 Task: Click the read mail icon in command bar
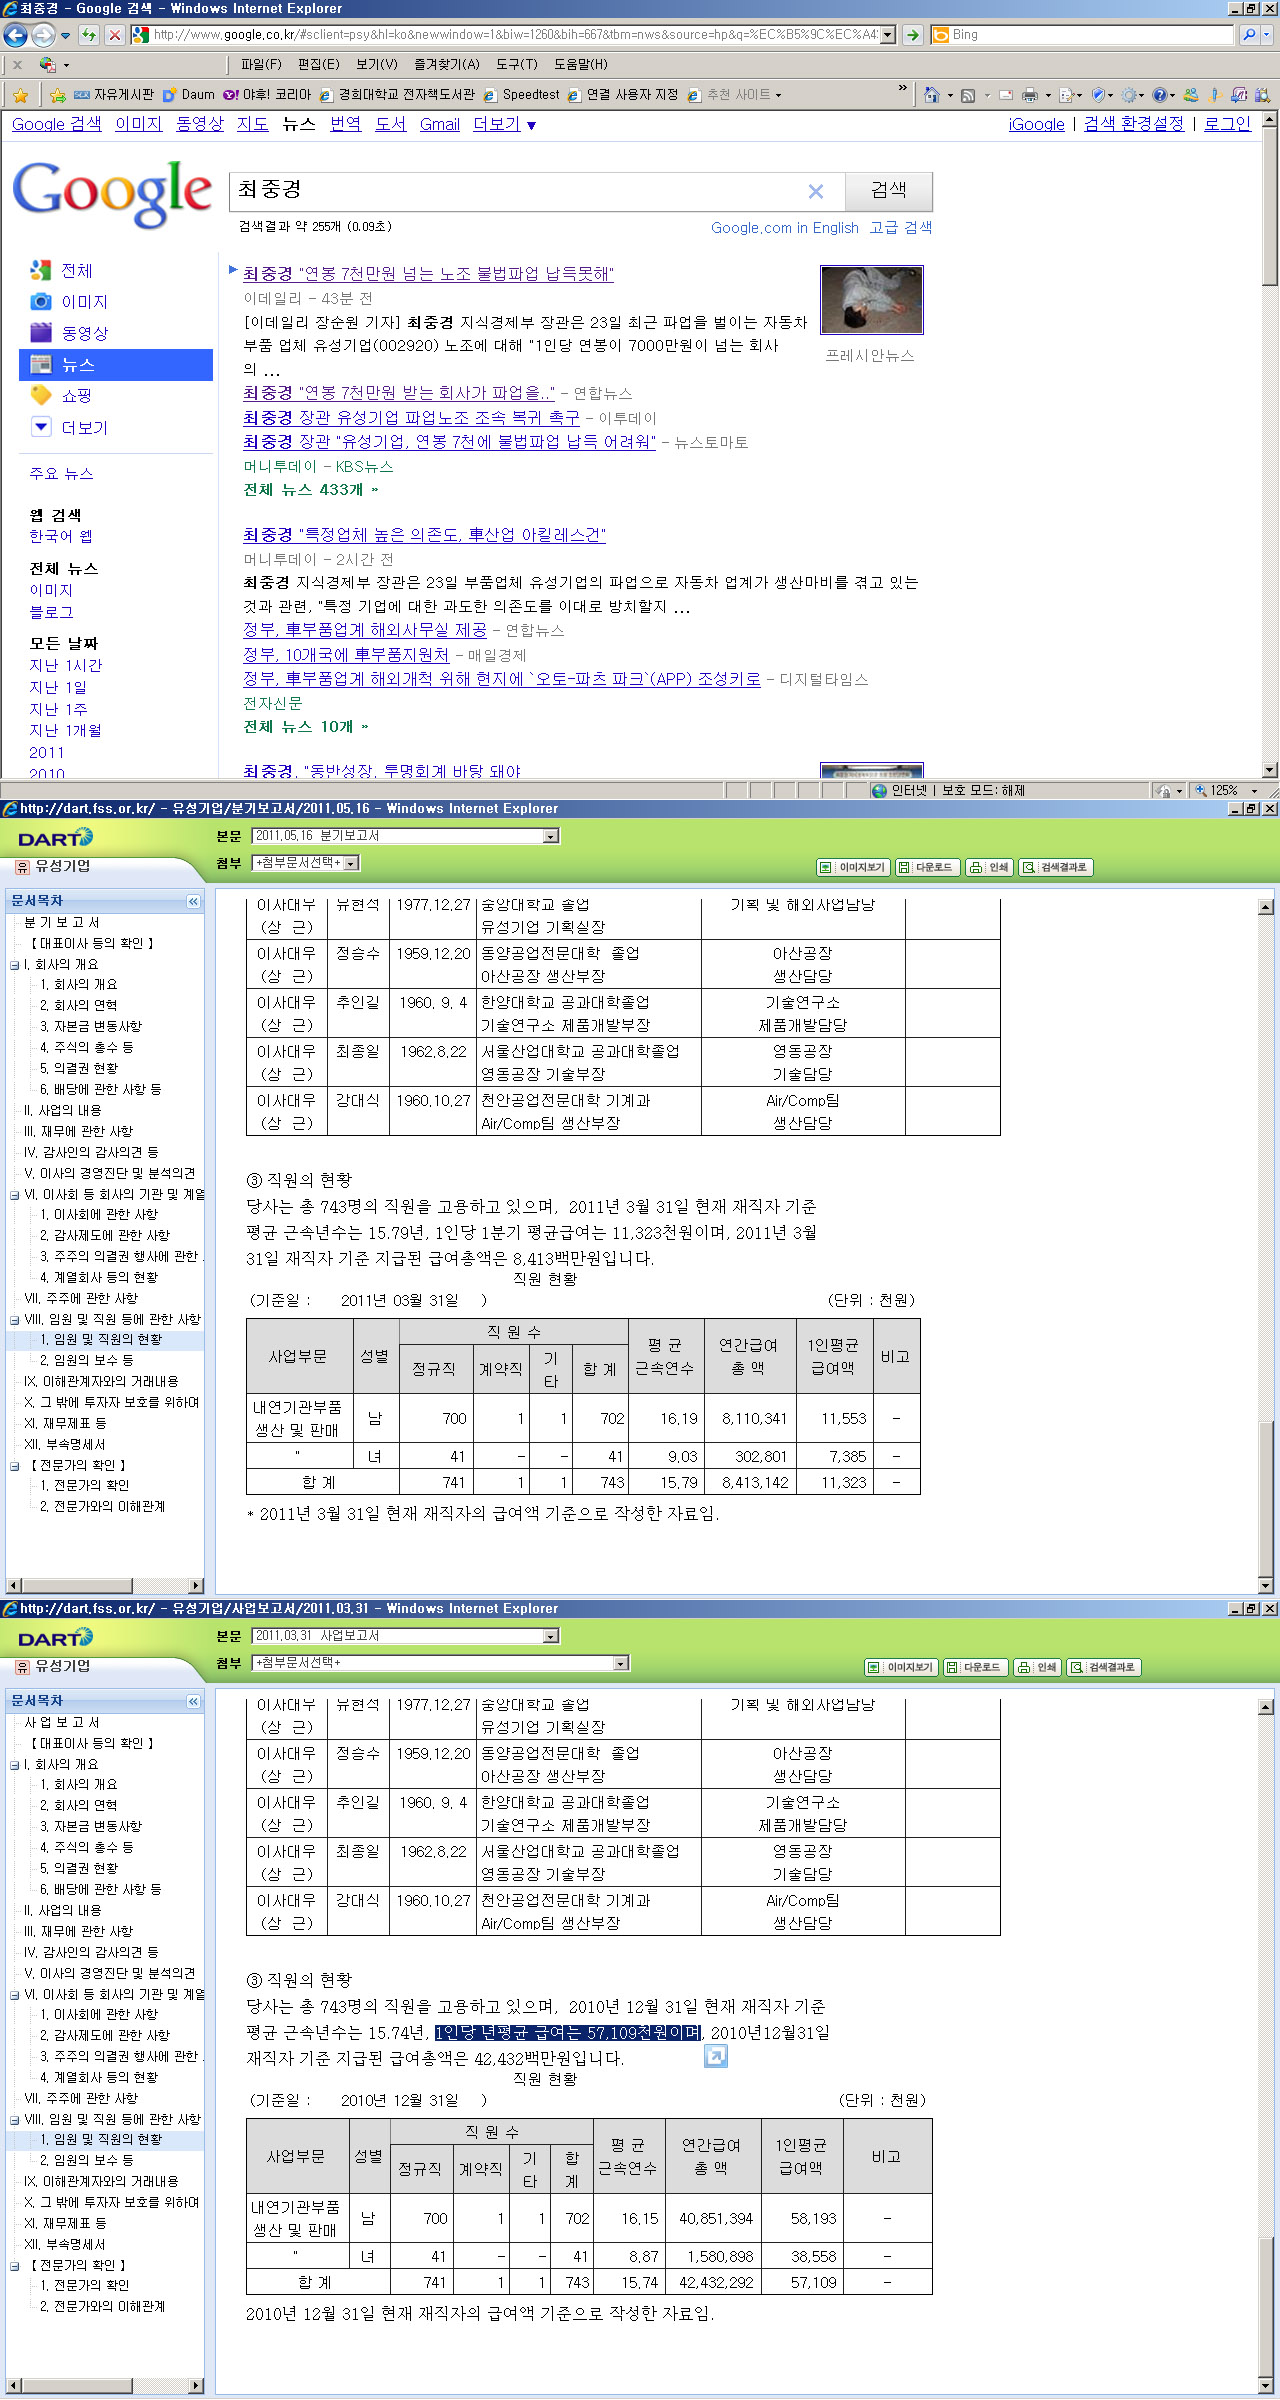[x=1005, y=95]
